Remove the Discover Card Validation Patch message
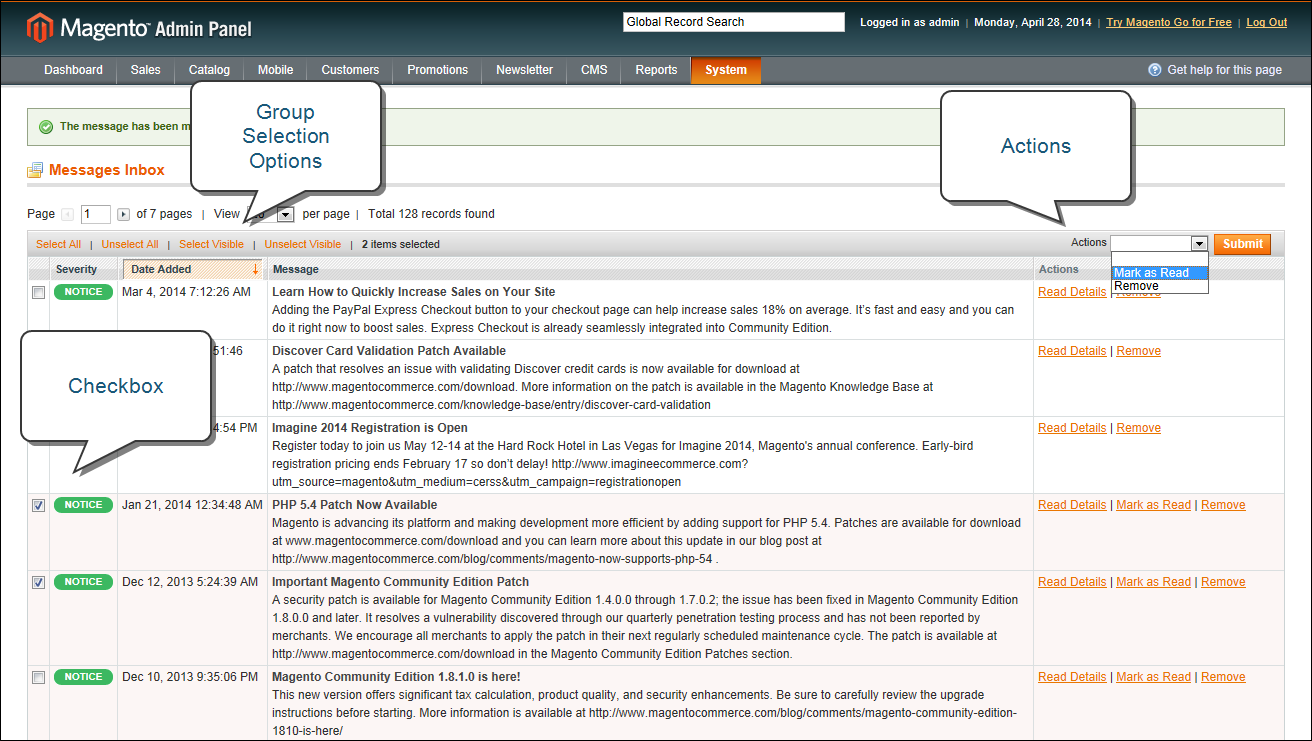Image resolution: width=1312 pixels, height=741 pixels. point(1138,351)
